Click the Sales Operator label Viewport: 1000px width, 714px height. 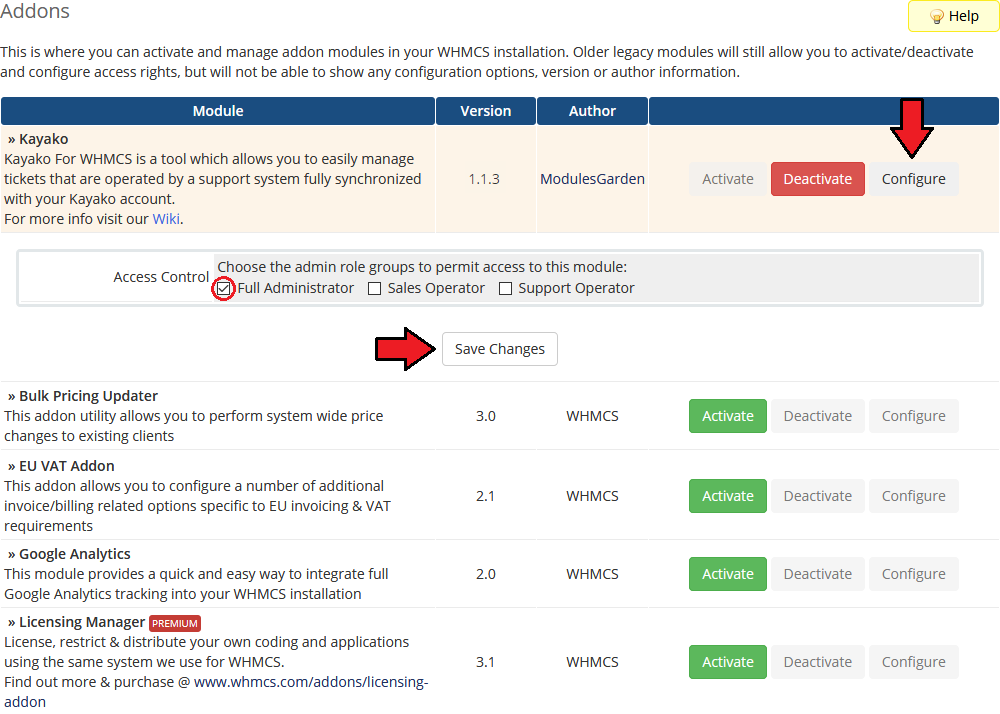click(436, 288)
